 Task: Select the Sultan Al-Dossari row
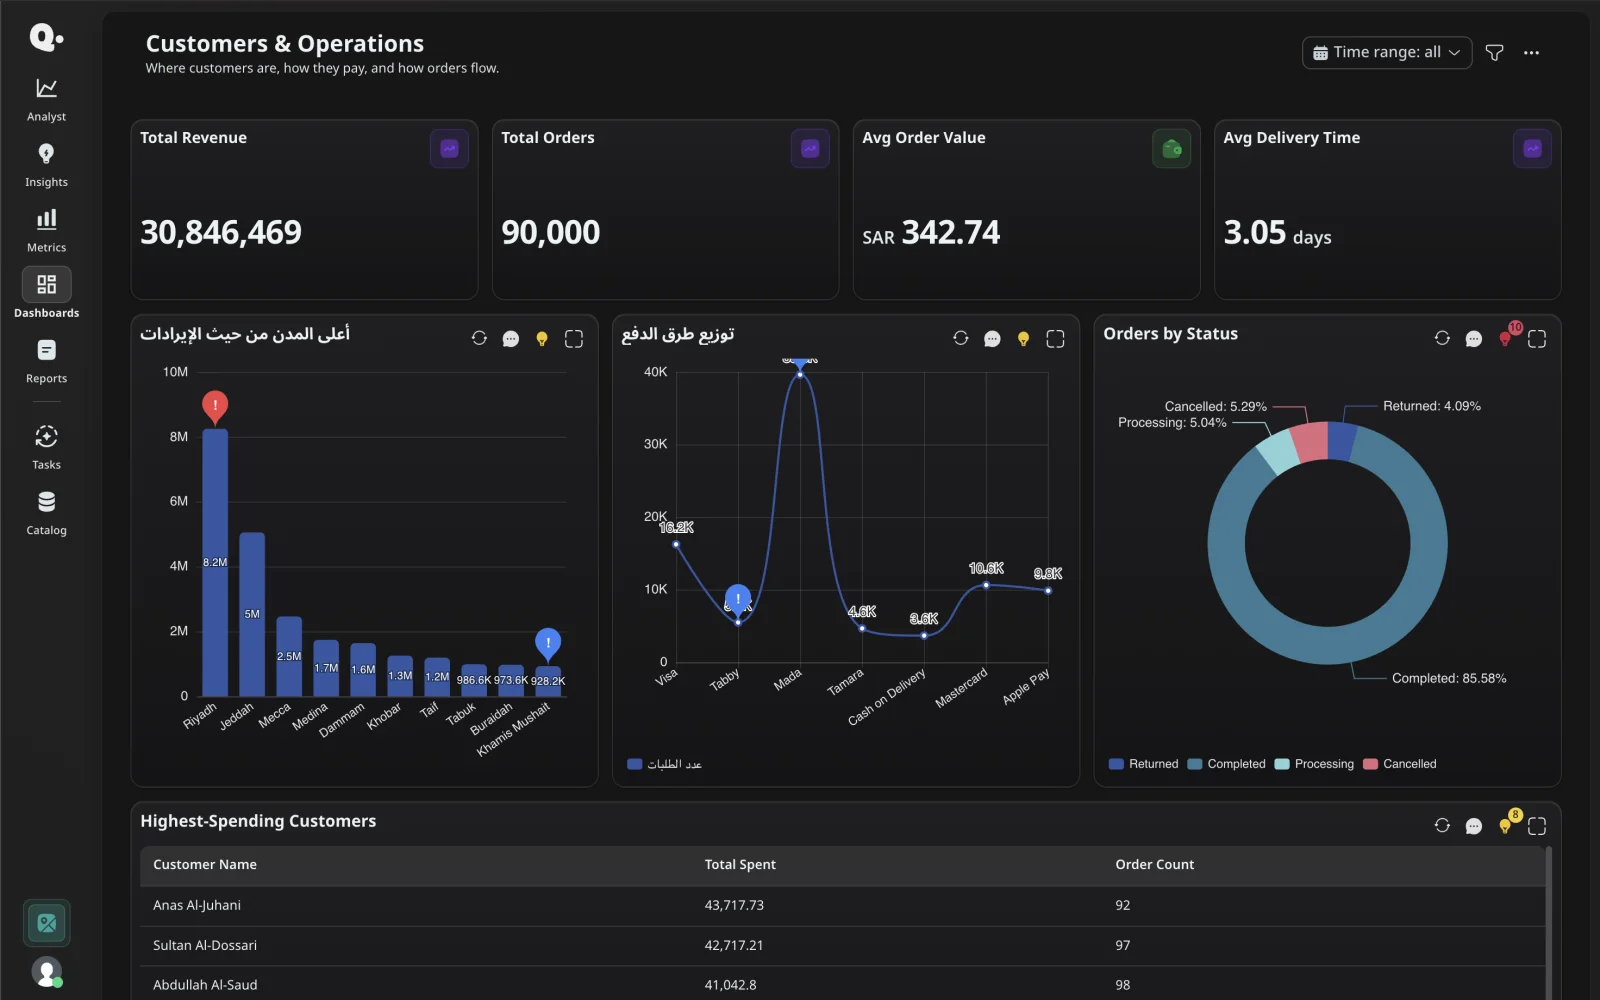pyautogui.click(x=842, y=945)
